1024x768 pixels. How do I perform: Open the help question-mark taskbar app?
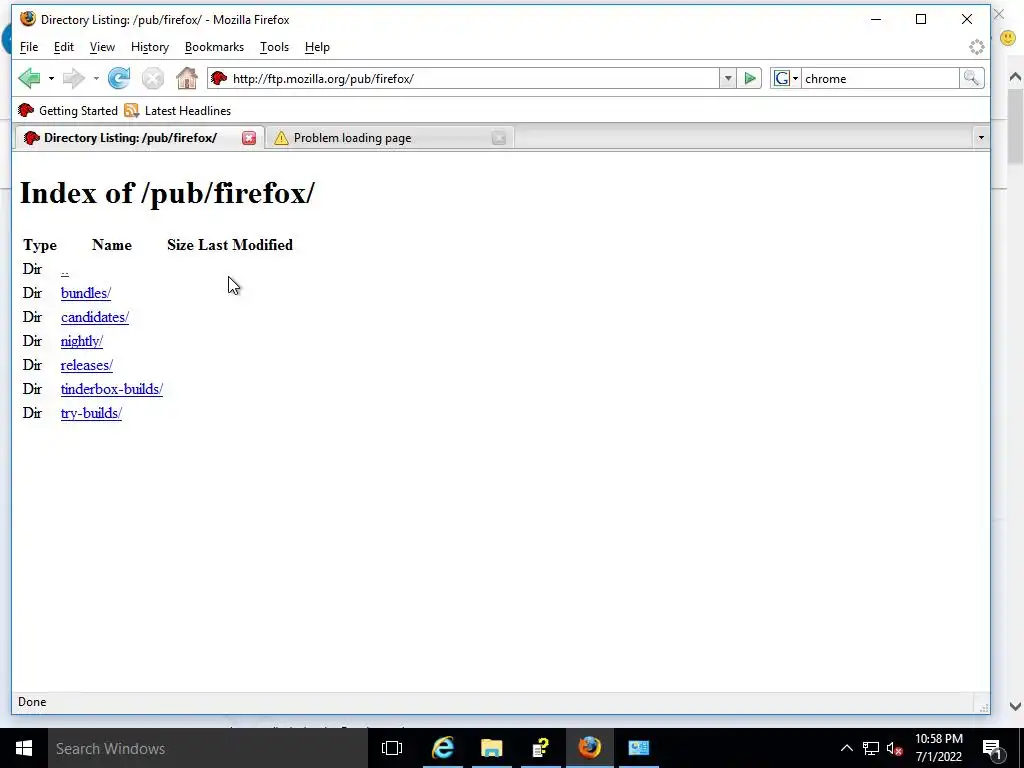point(541,748)
